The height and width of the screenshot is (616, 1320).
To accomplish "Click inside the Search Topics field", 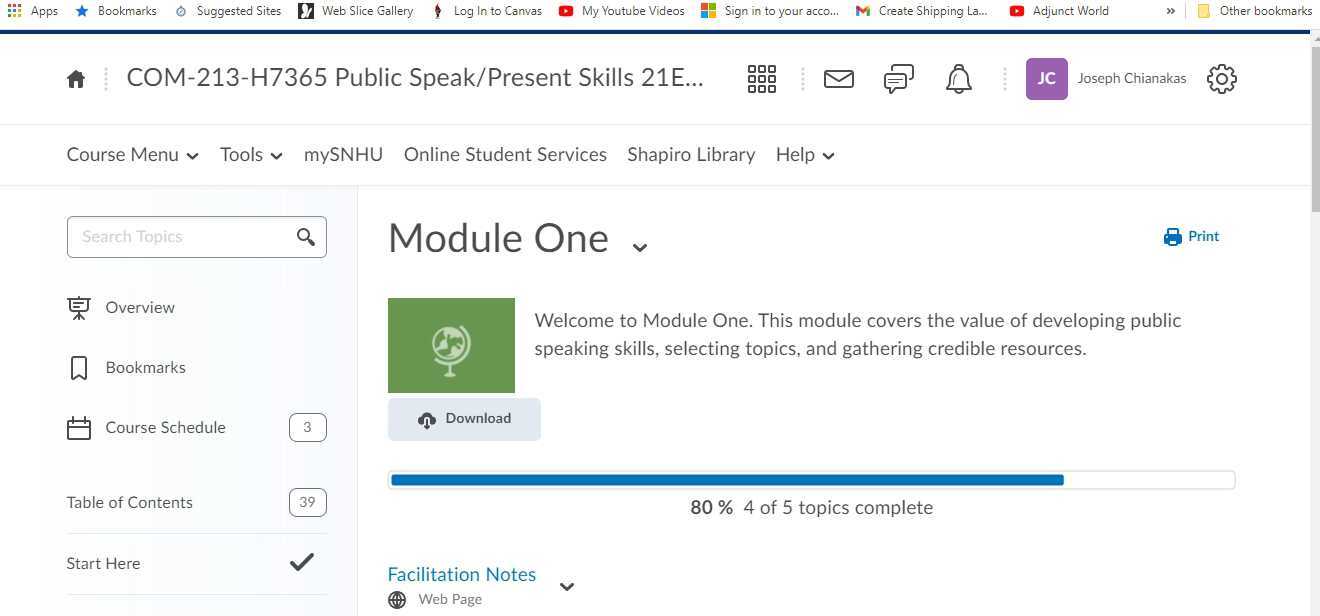I will [180, 237].
